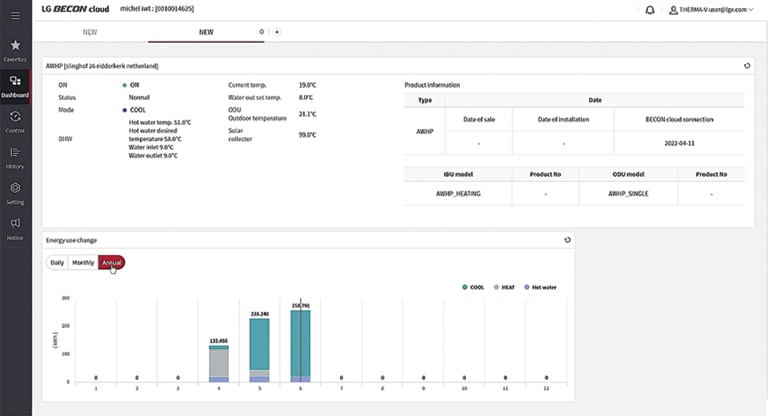This screenshot has height=416, width=768.
Task: Show Daily energy use
Action: [57, 262]
